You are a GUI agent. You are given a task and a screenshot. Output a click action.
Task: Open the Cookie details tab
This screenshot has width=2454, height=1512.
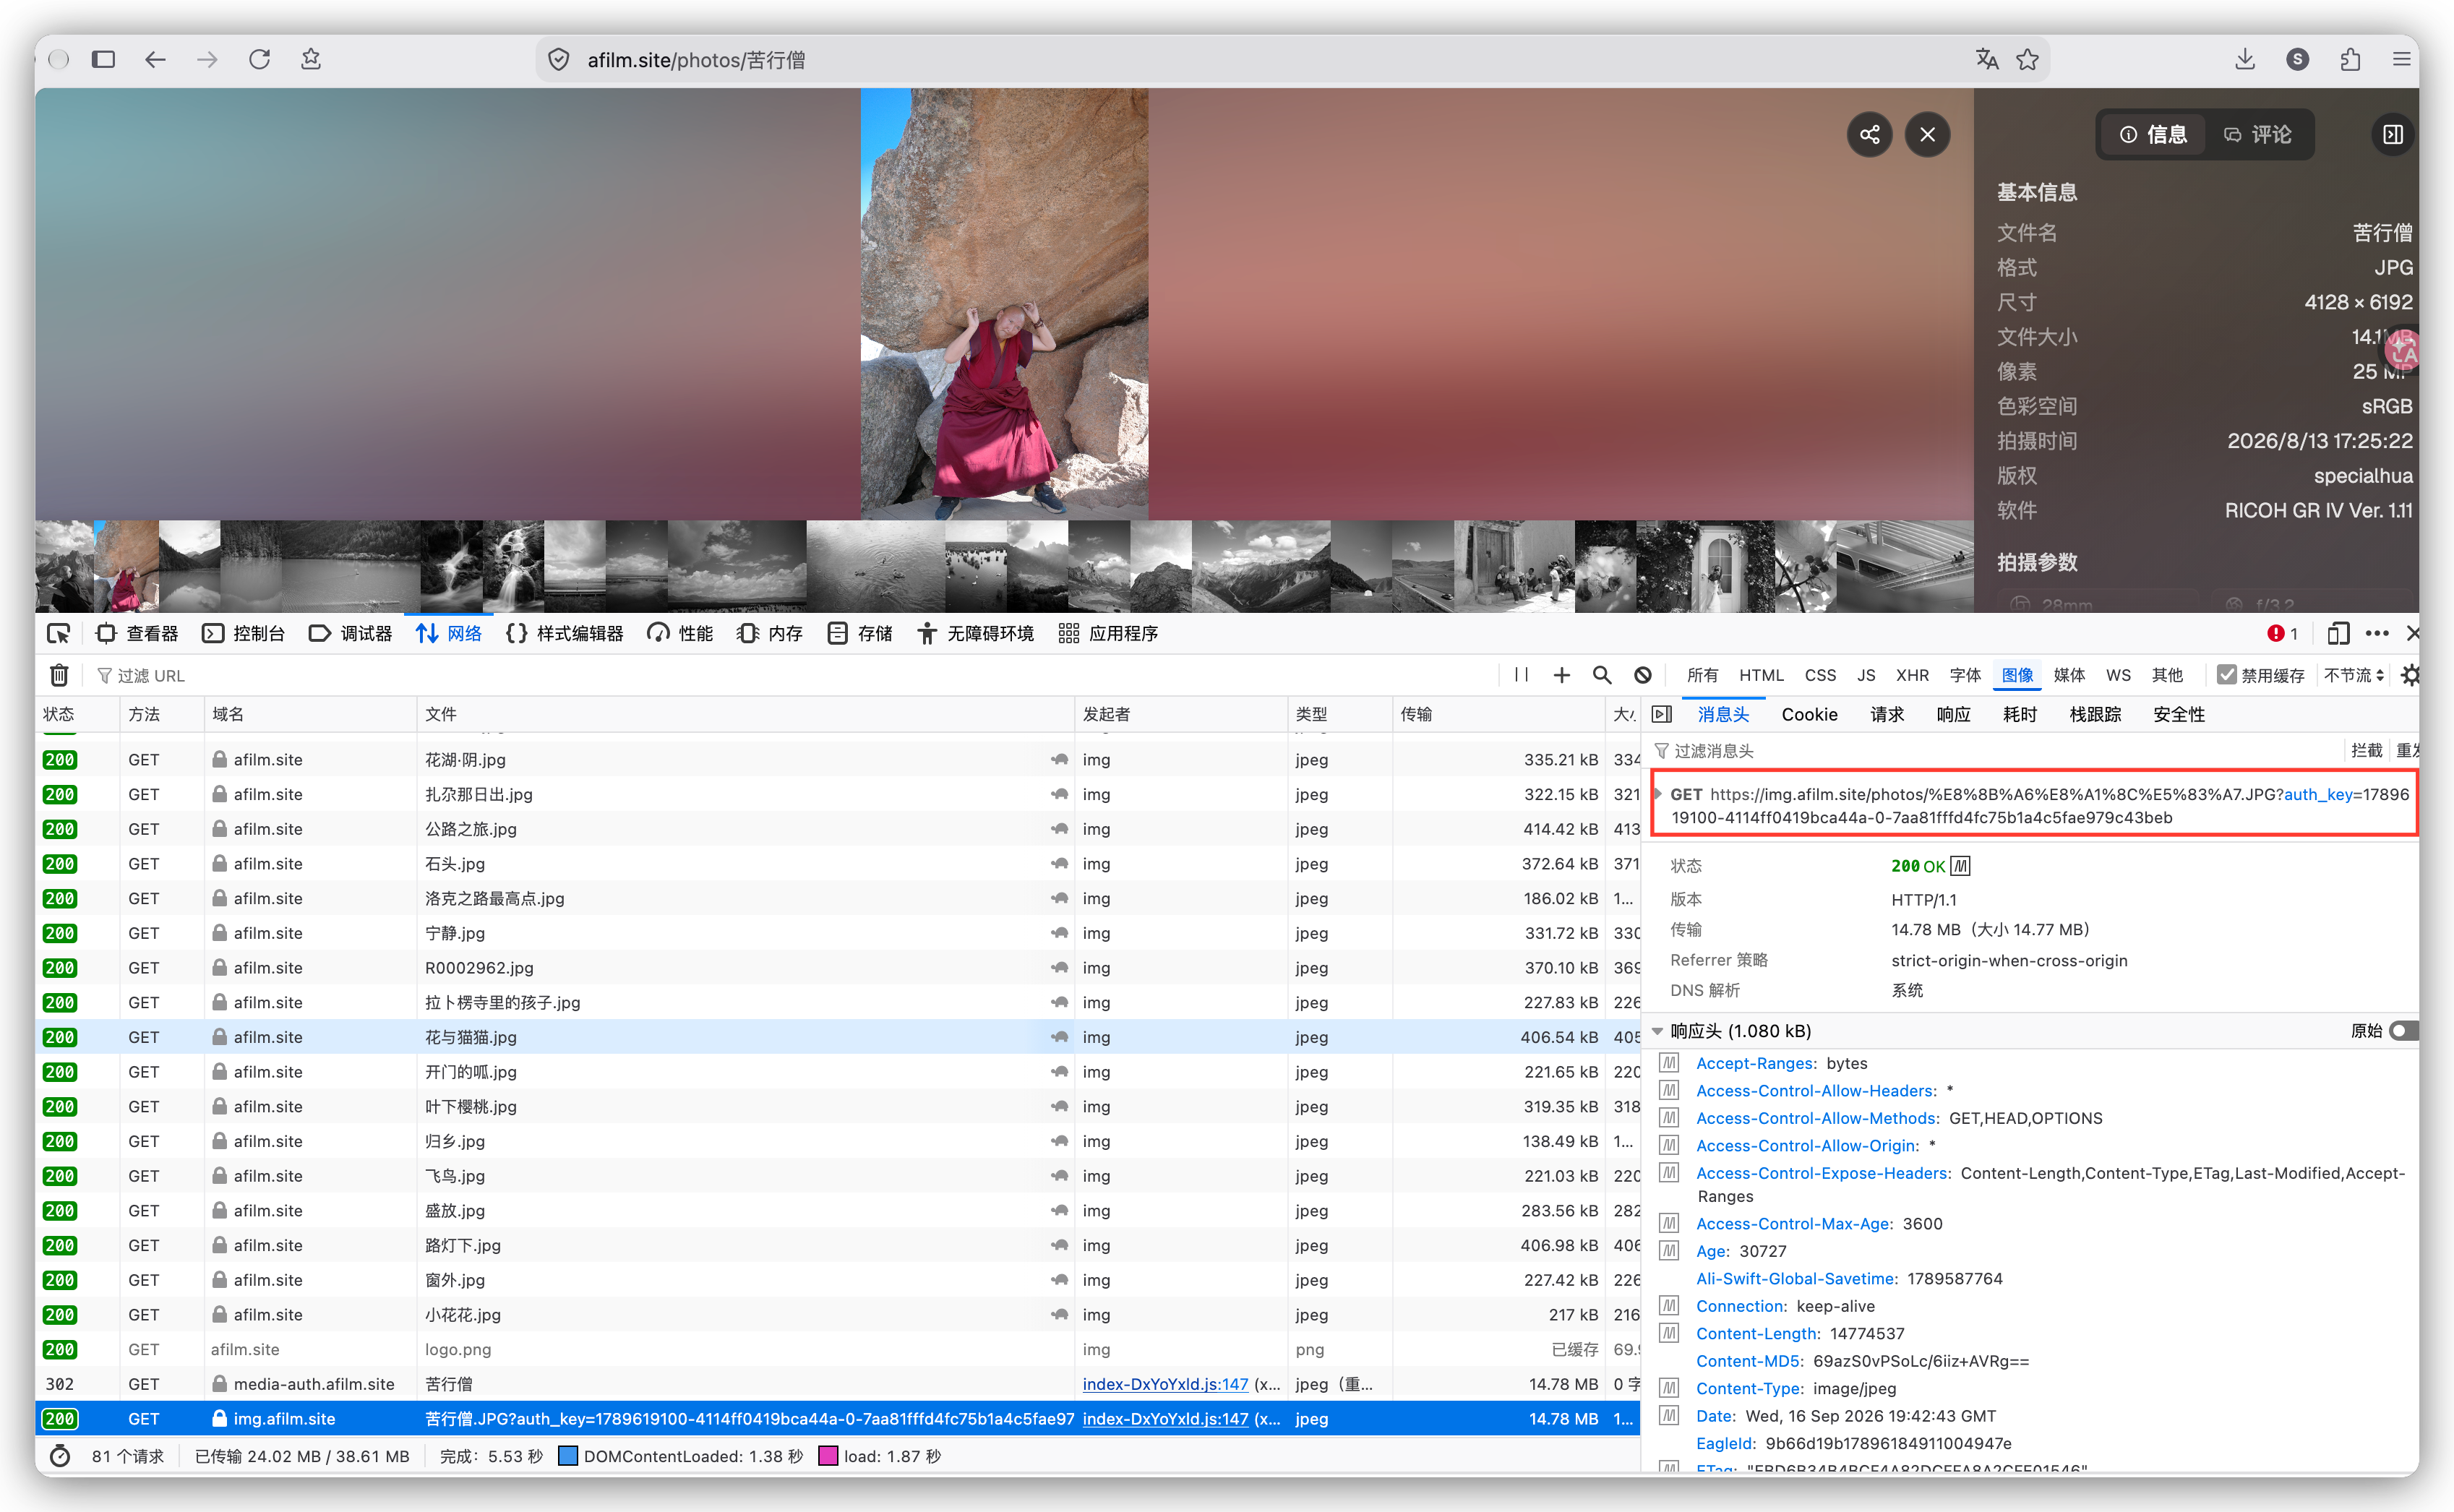(x=1809, y=714)
